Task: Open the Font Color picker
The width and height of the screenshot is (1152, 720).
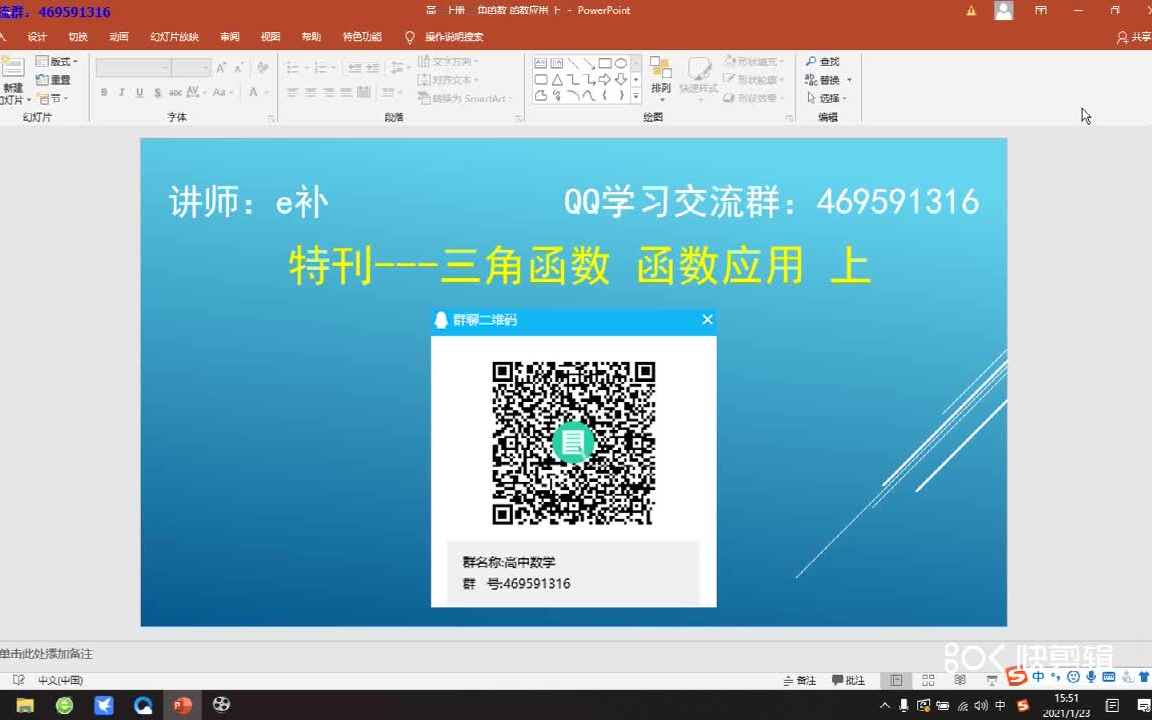Action: 255,92
